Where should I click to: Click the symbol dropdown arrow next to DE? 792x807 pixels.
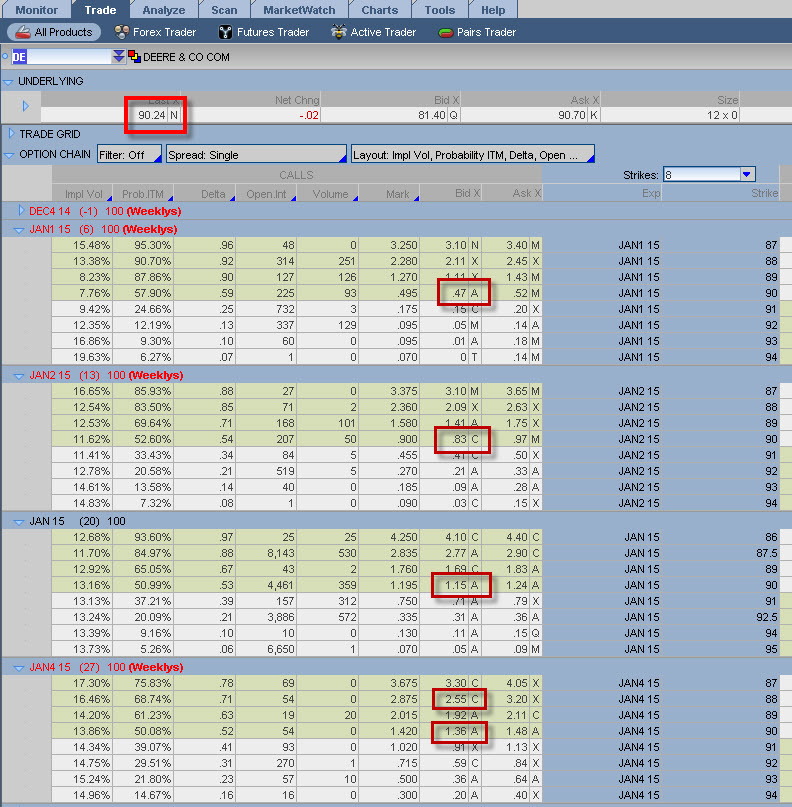point(118,57)
